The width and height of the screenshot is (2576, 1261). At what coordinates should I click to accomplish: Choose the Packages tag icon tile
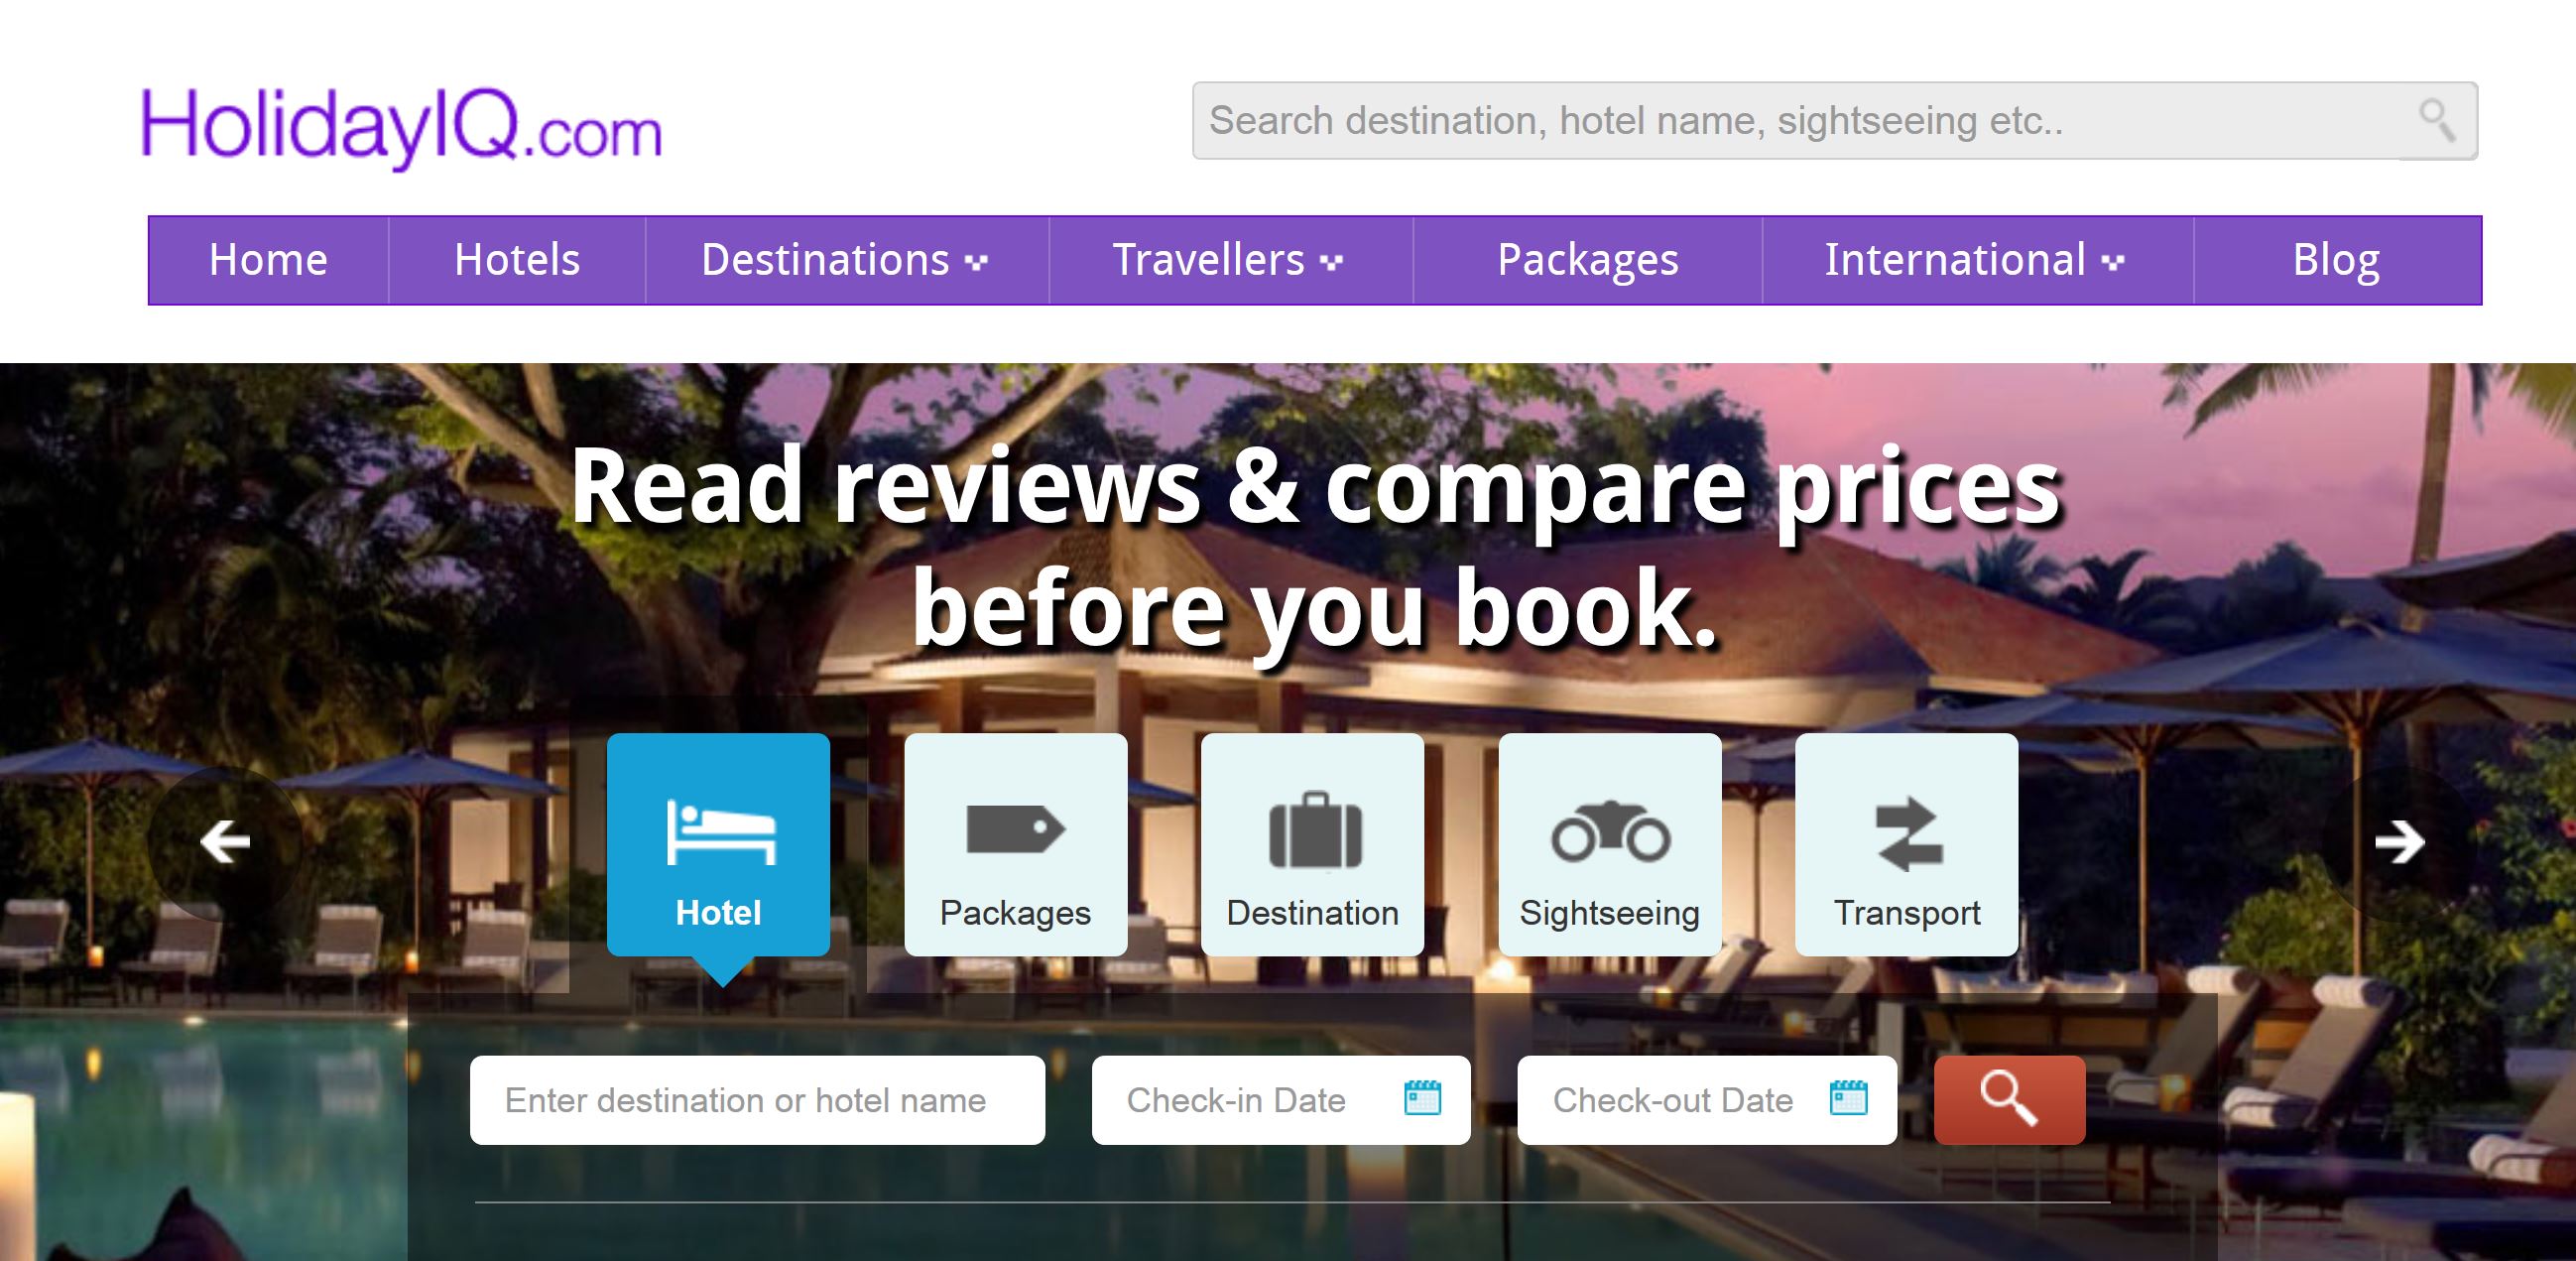(1015, 845)
